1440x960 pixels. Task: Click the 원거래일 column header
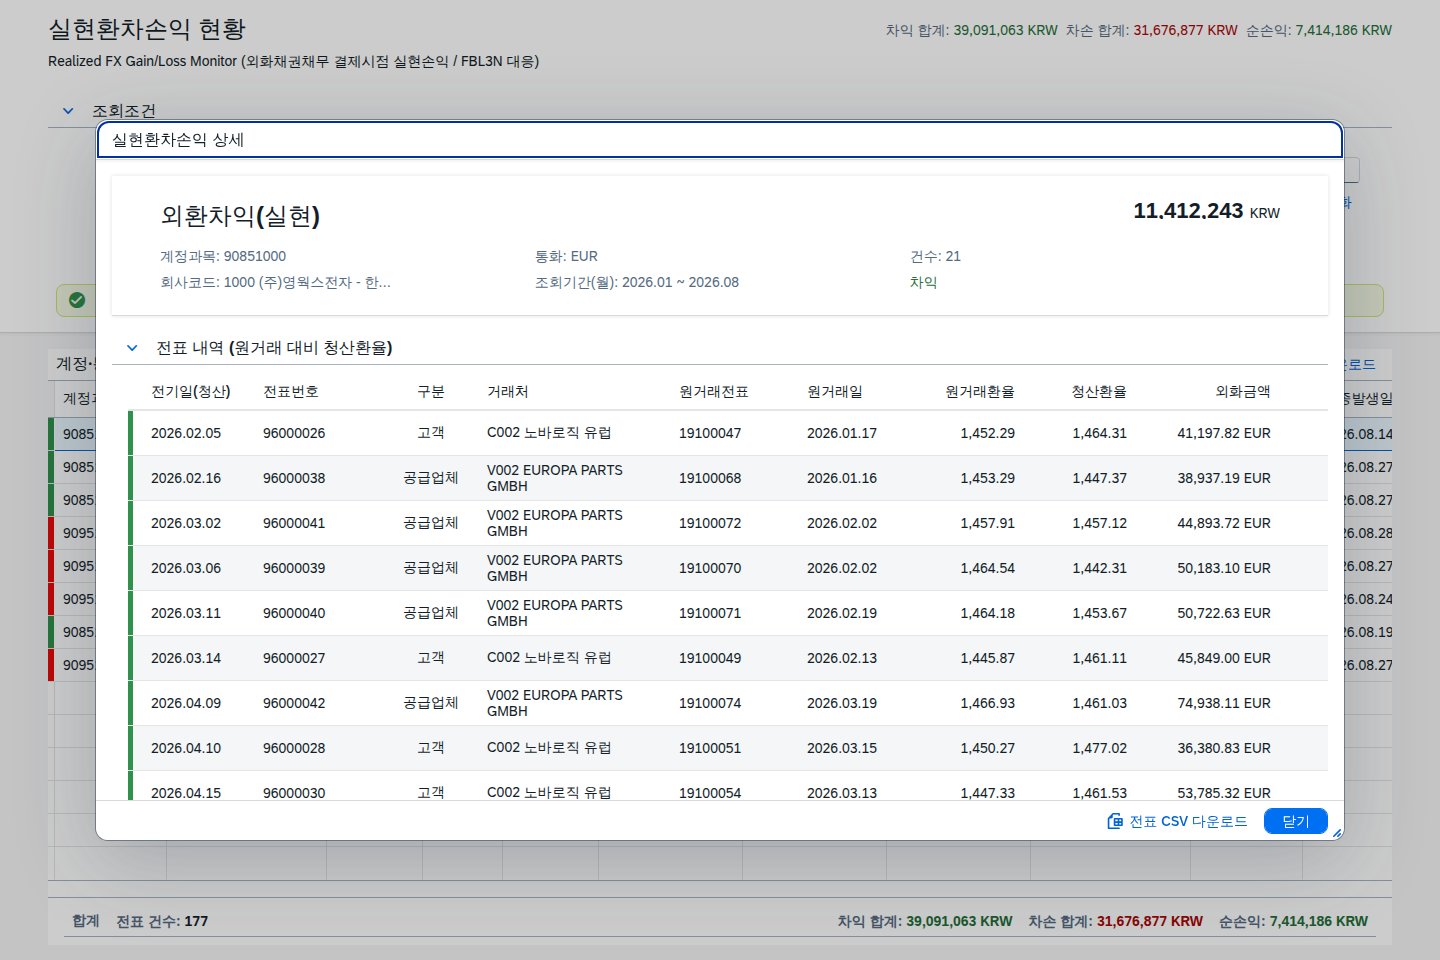coord(835,392)
